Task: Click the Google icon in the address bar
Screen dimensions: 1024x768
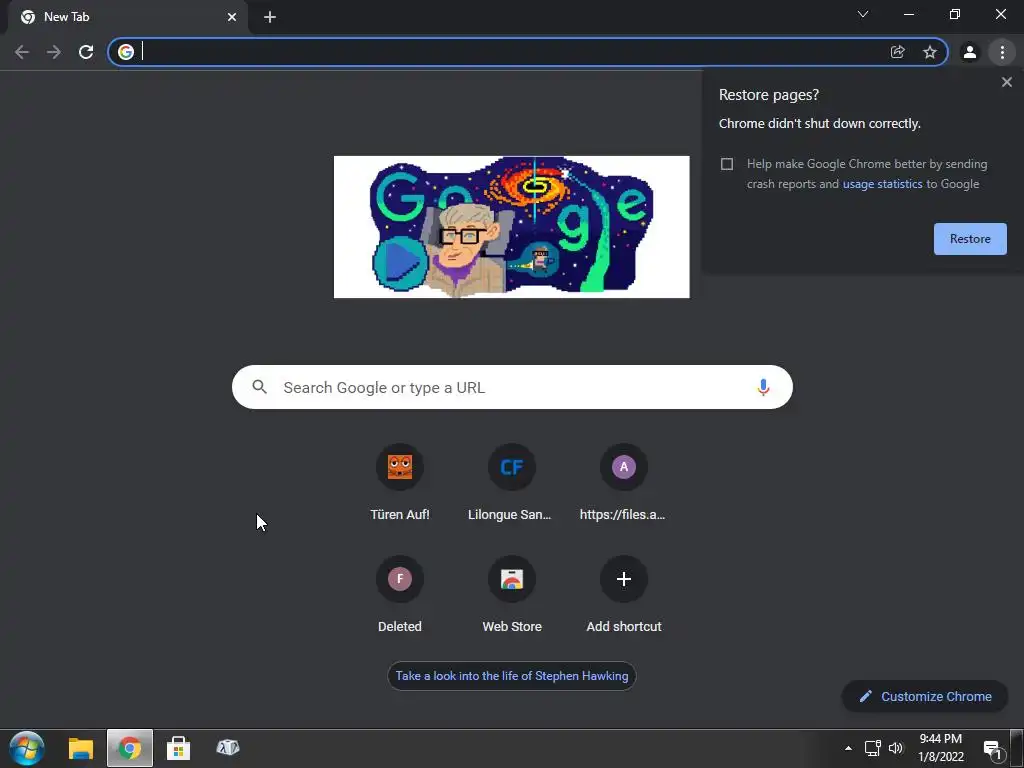Action: pos(126,52)
